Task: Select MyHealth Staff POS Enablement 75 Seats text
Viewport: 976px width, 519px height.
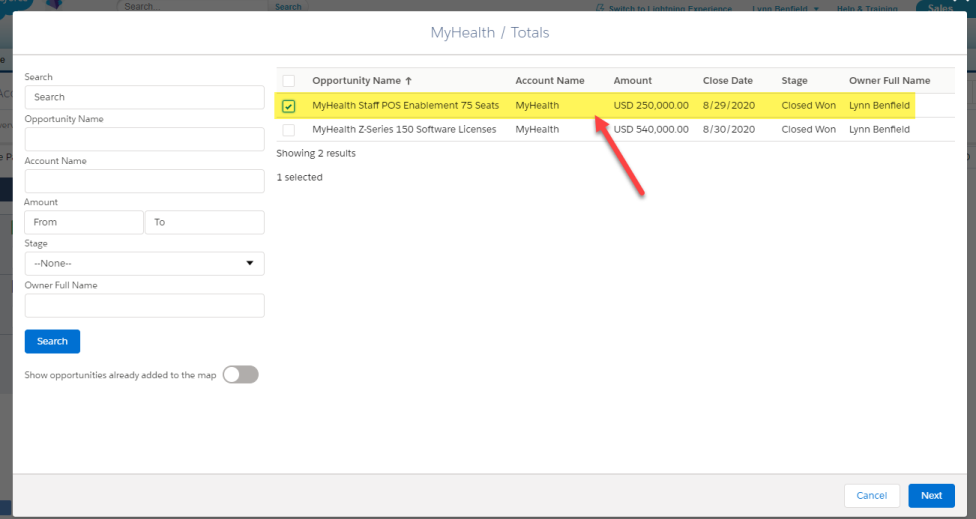Action: pyautogui.click(x=405, y=106)
